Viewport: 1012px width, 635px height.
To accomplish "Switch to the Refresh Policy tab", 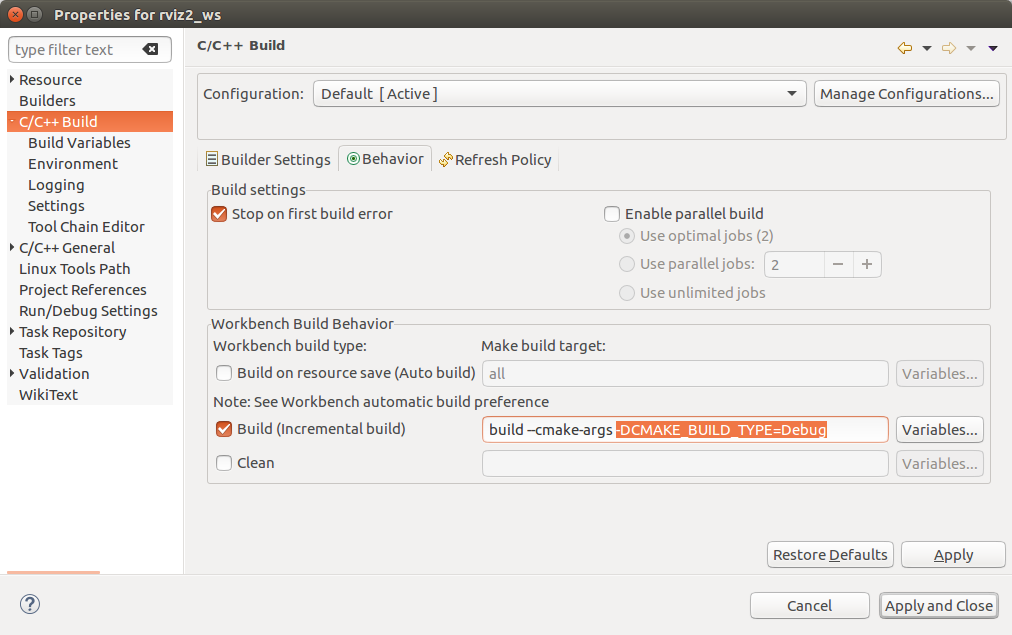I will 495,160.
